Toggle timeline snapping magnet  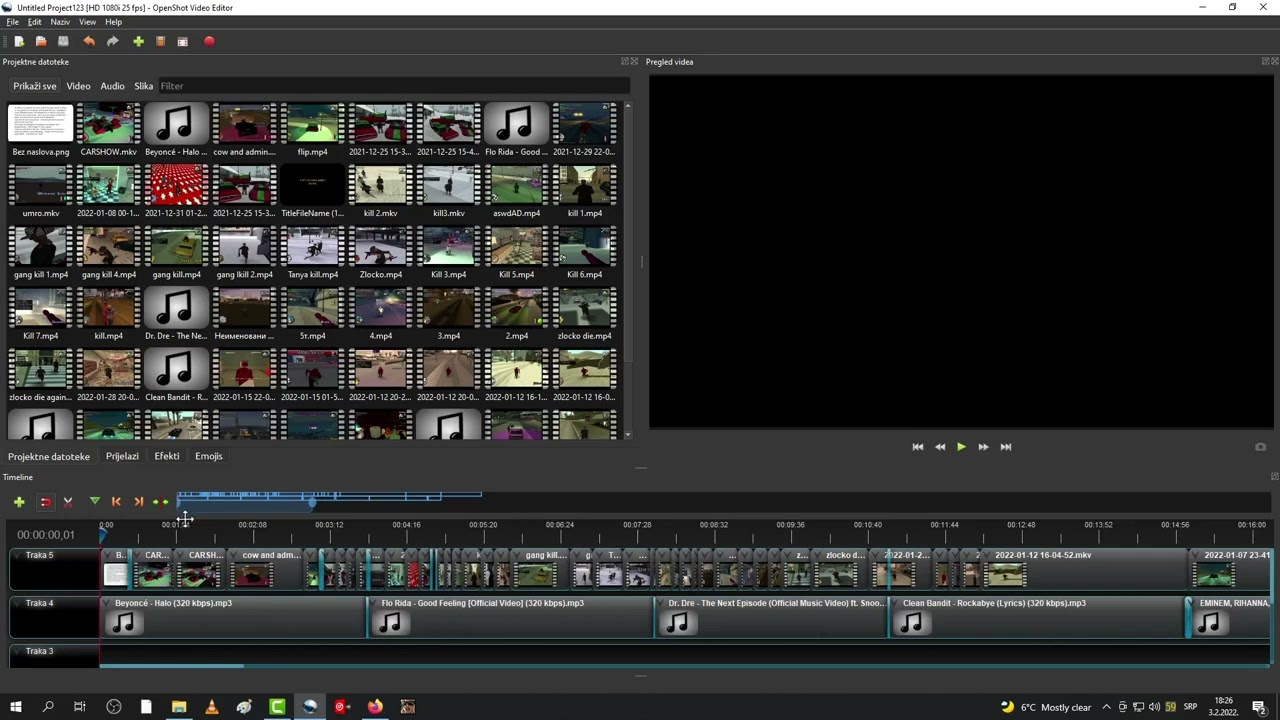click(45, 502)
